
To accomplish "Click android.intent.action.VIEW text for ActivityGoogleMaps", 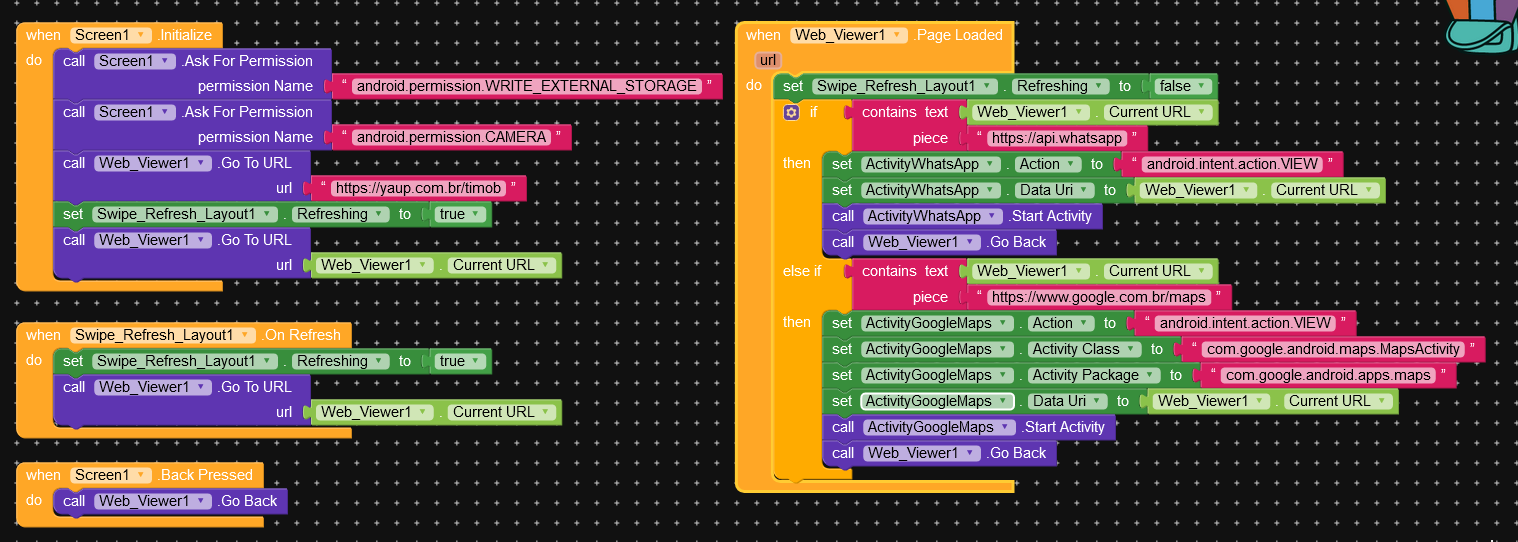I will [x=1245, y=323].
